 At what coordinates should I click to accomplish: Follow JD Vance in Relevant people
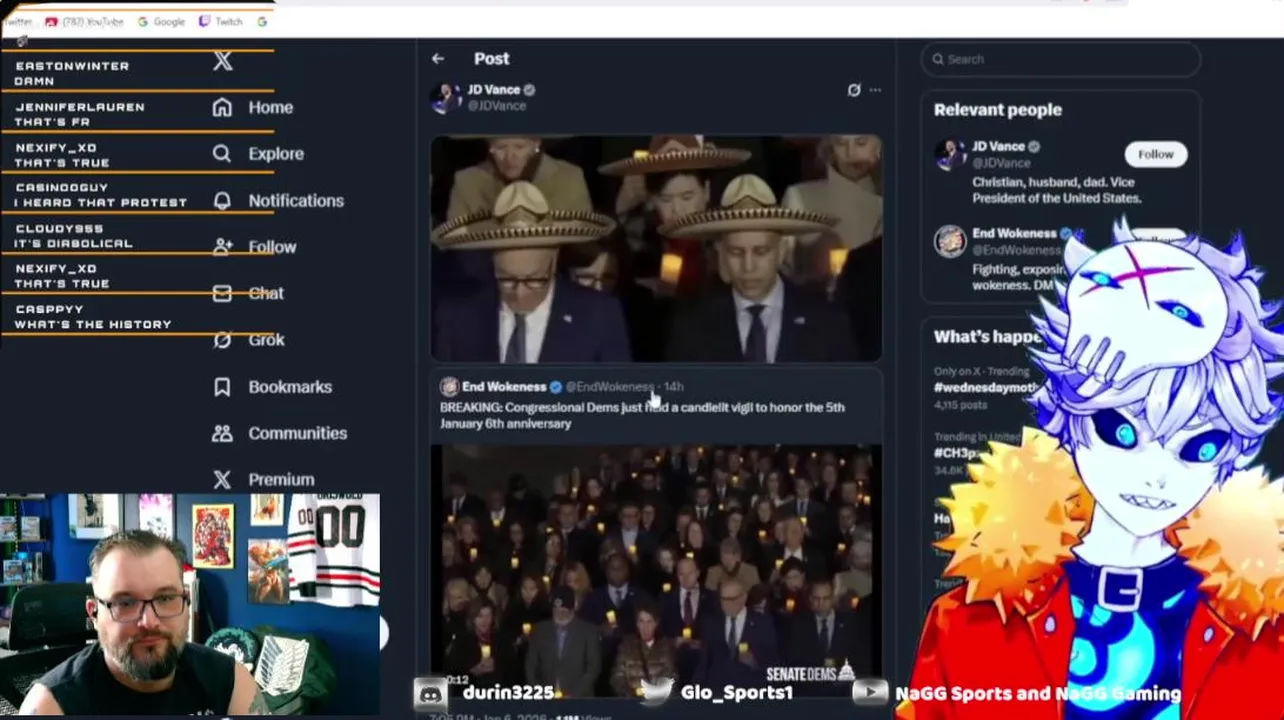coord(1155,154)
